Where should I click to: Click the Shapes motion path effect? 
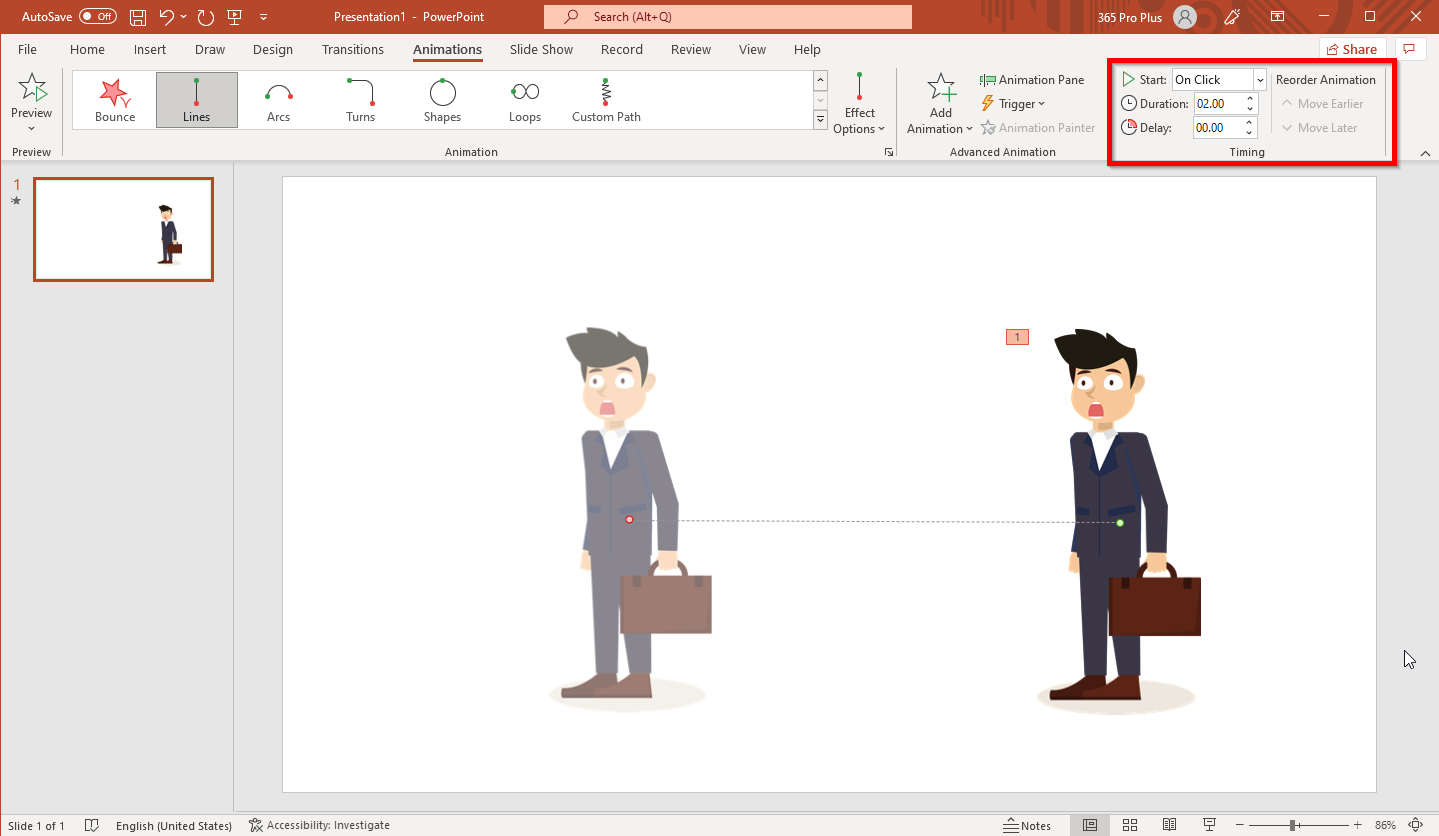tap(442, 99)
